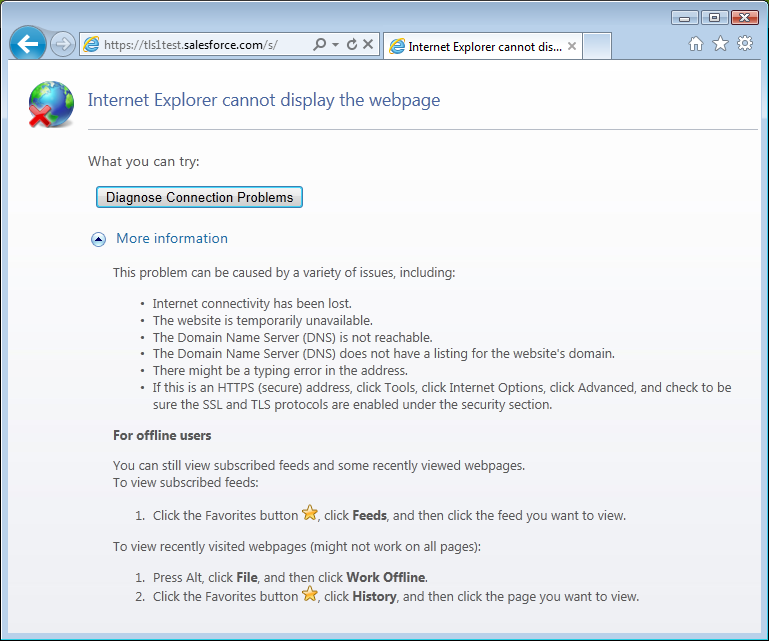This screenshot has height=641, width=769.
Task: Click 'The website is temporarily unavailable.' bullet
Action: pyautogui.click(x=263, y=321)
